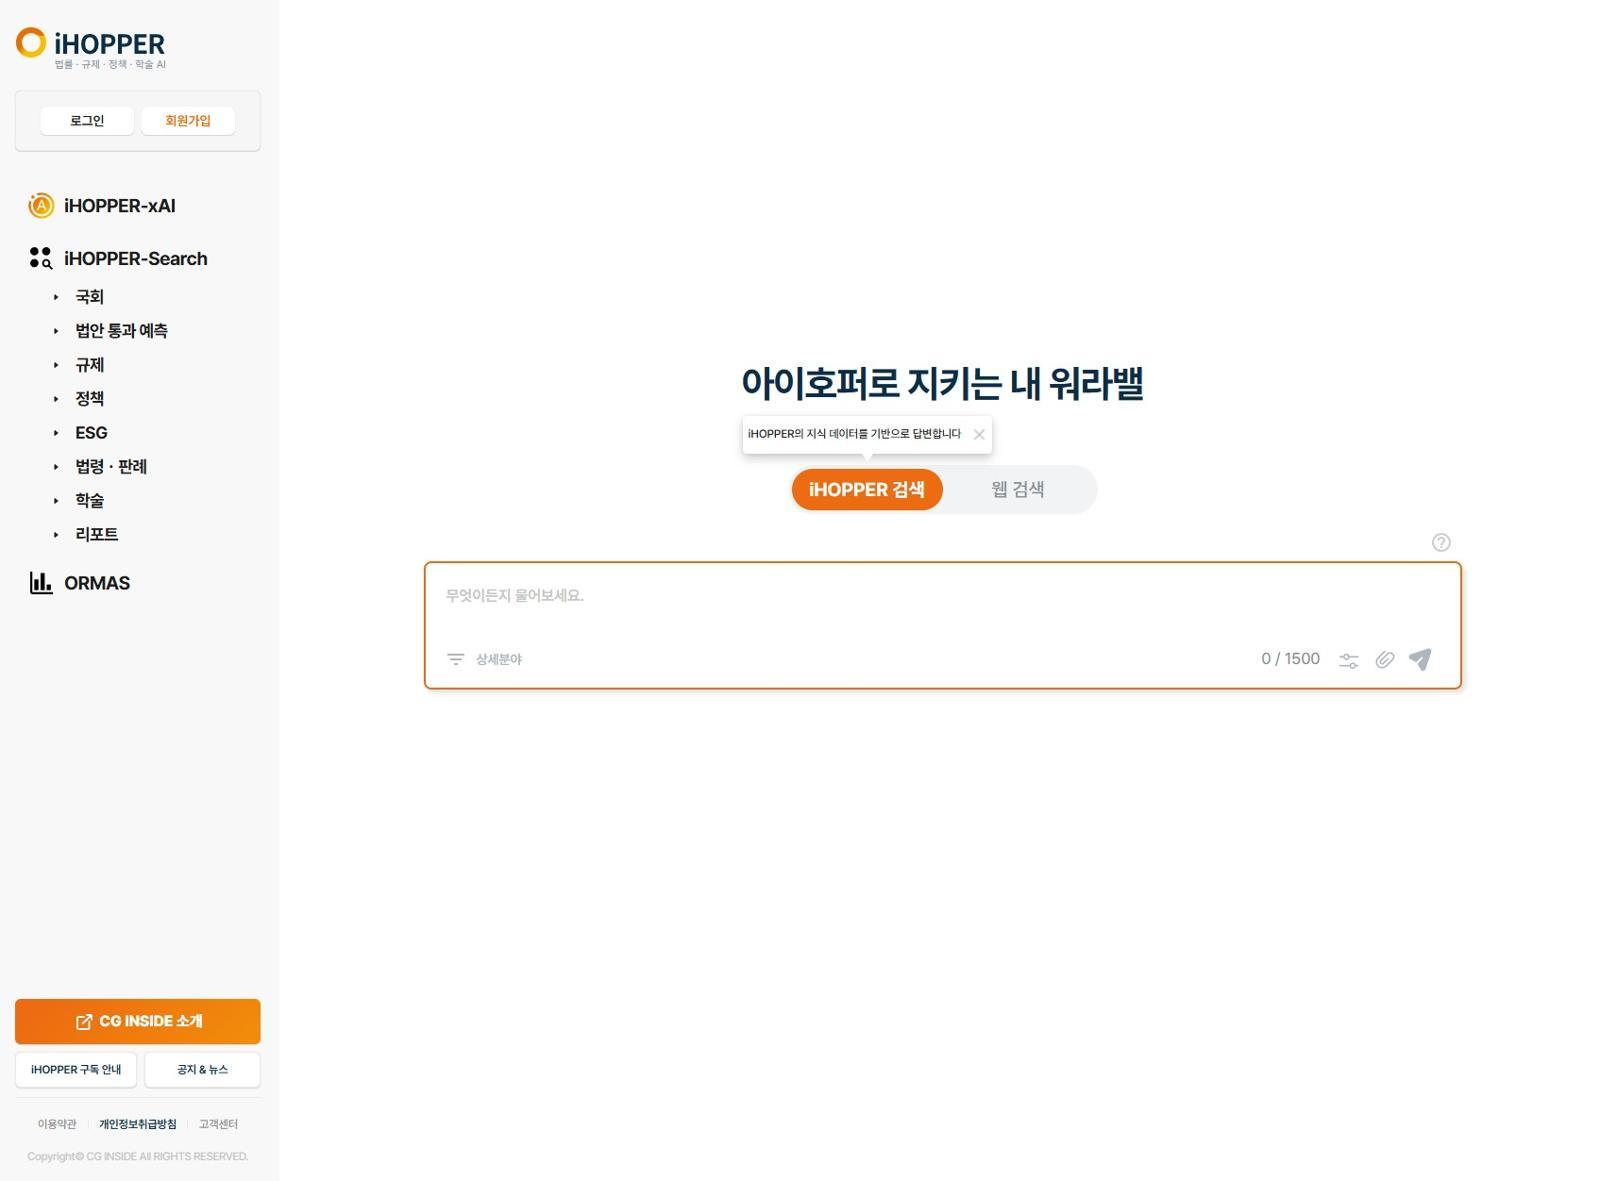The width and height of the screenshot is (1600, 1181).
Task: Select 법령 · 판례 in the sidebar
Action: point(111,467)
